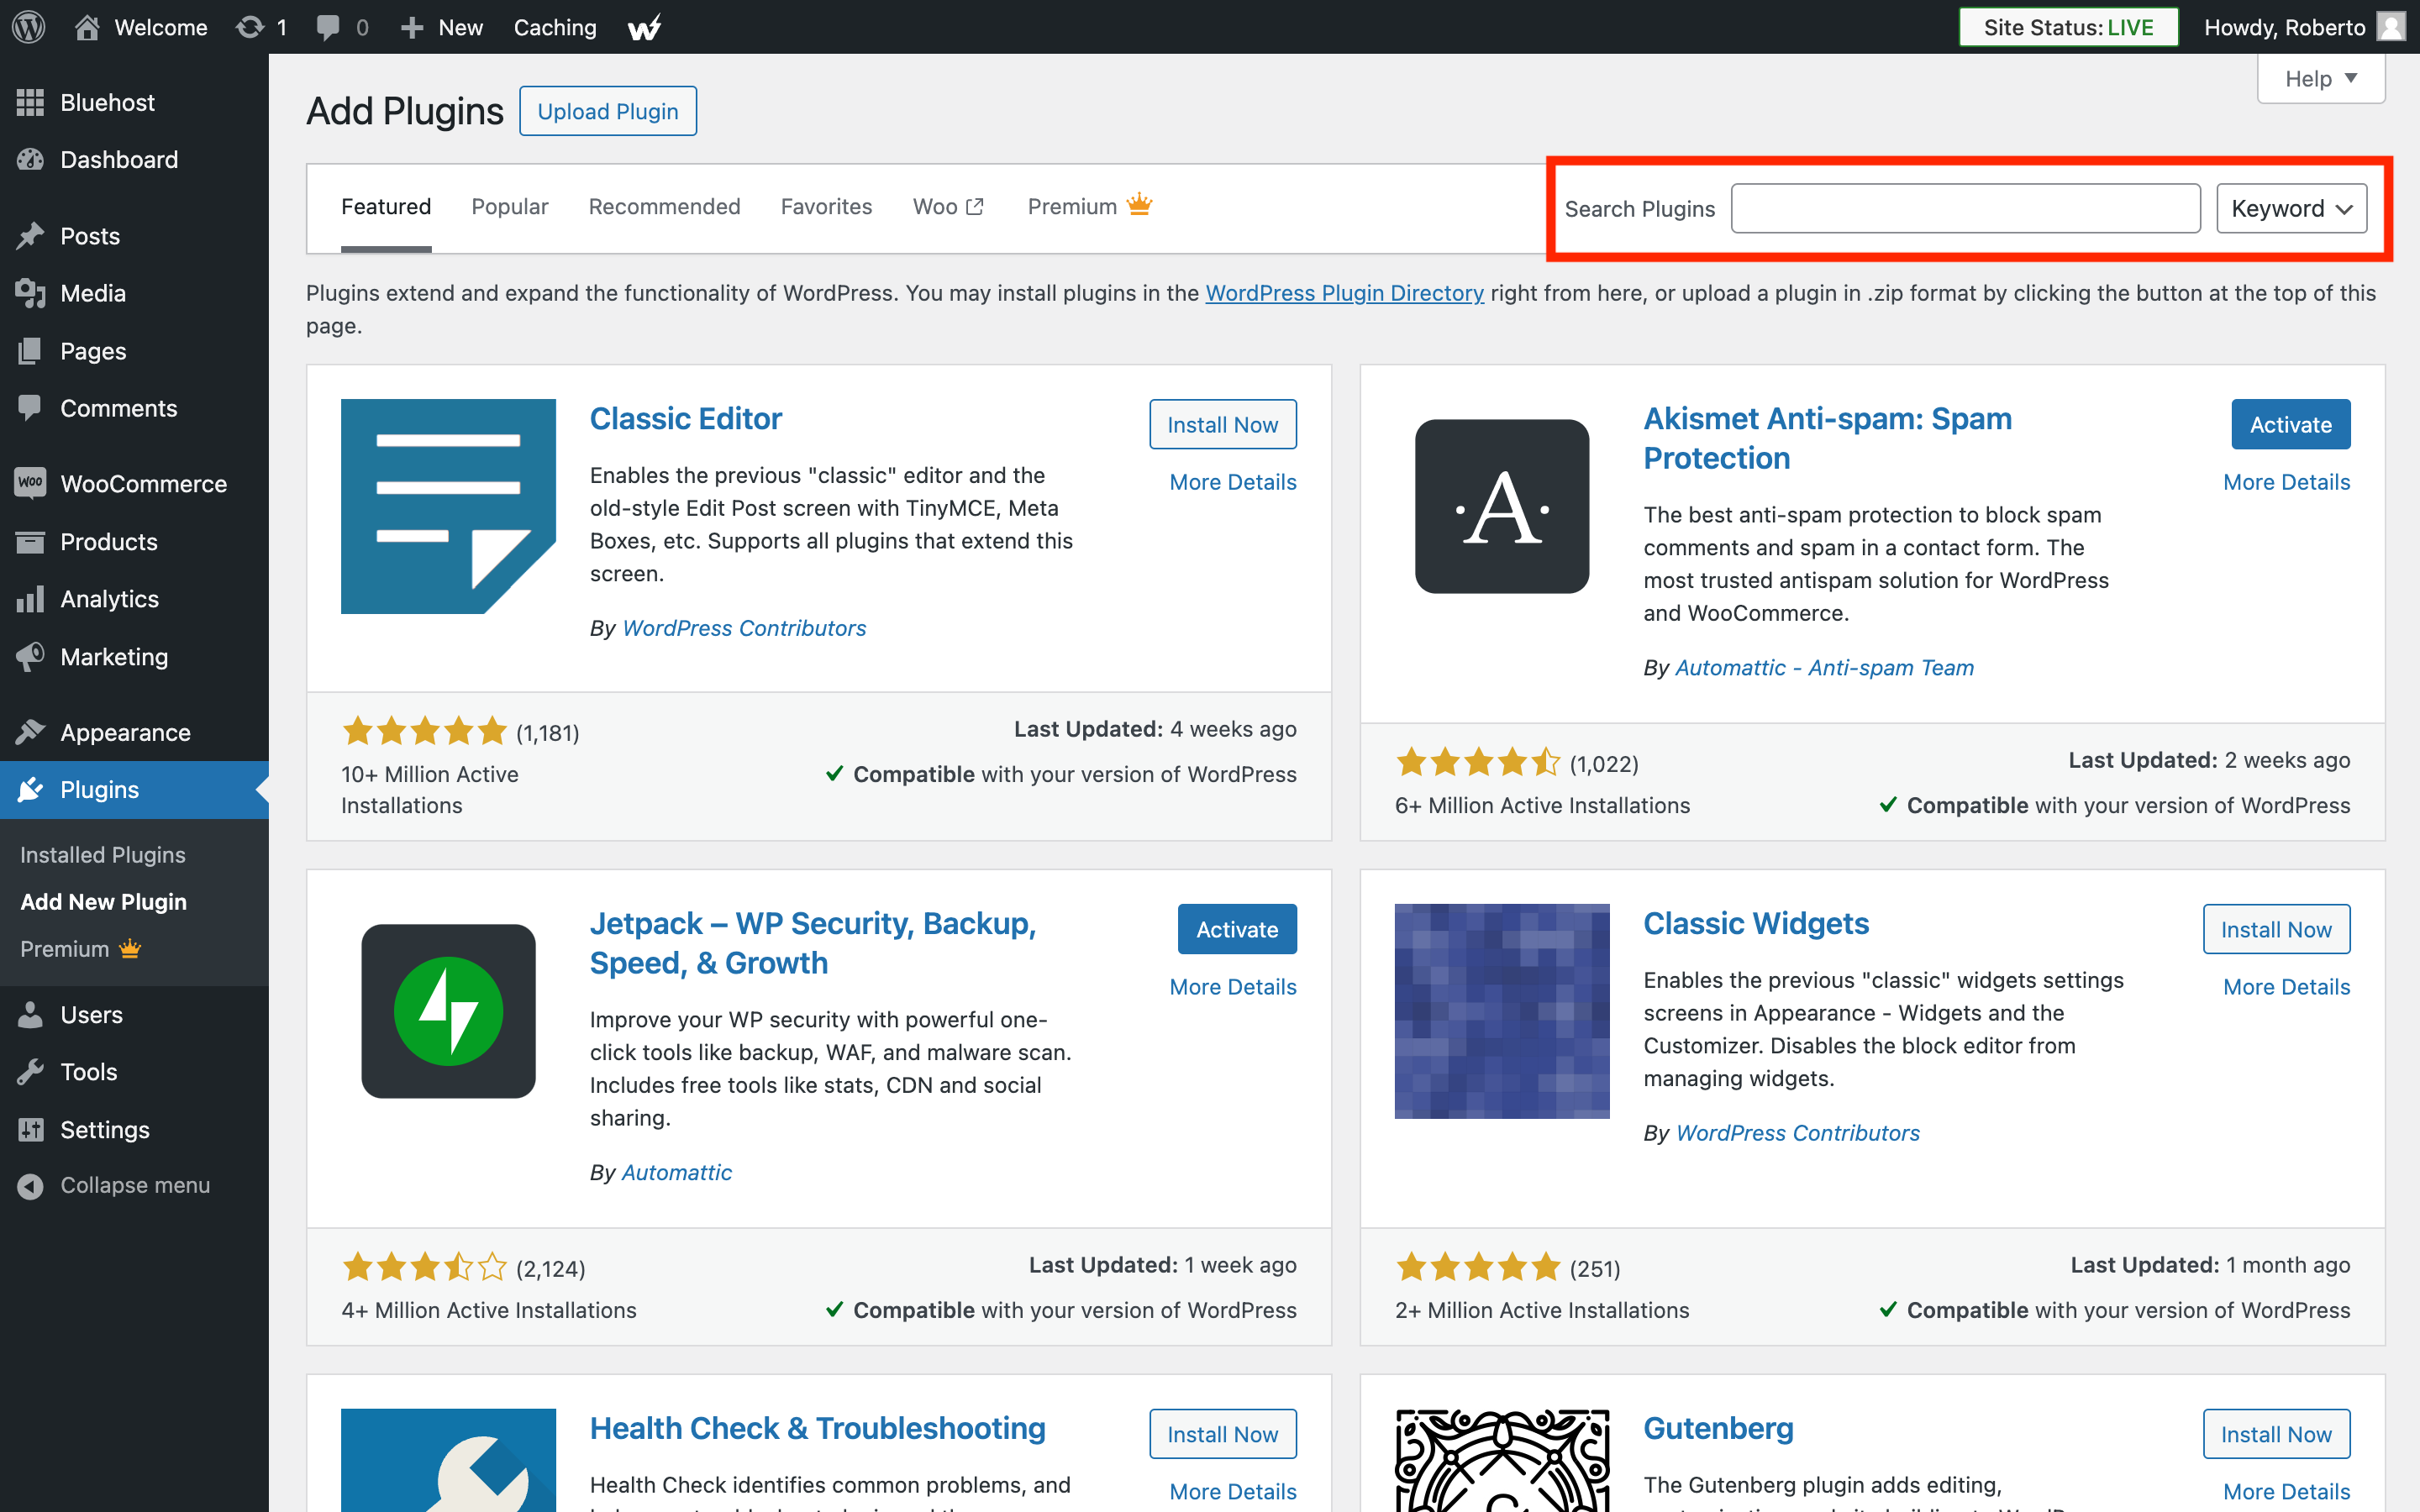Click the Upload Plugin button
This screenshot has width=2420, height=1512.
(x=608, y=111)
